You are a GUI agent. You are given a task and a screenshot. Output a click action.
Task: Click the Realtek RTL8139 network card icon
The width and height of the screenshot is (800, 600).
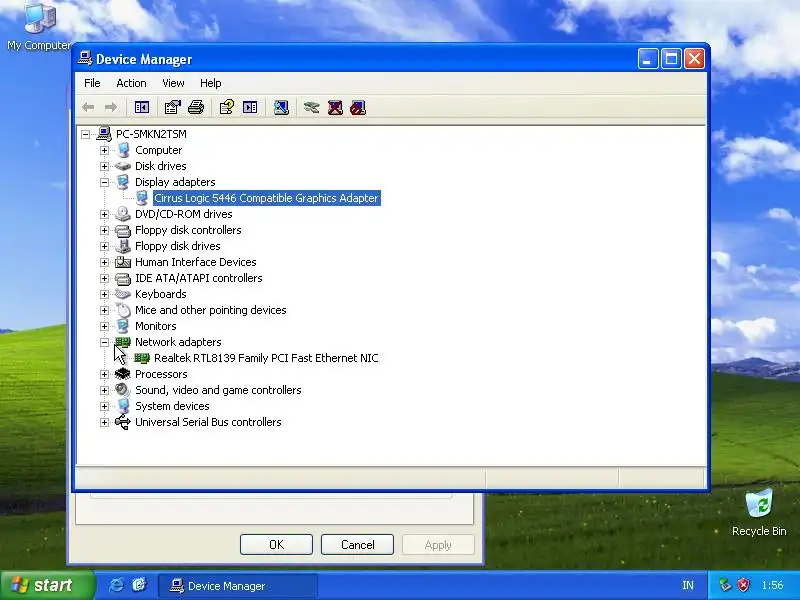pos(142,358)
